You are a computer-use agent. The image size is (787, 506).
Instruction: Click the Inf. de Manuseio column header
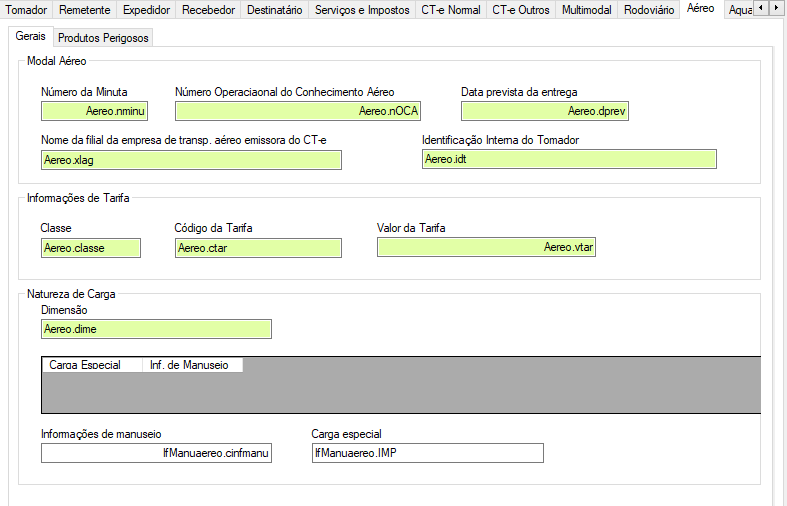coord(189,365)
